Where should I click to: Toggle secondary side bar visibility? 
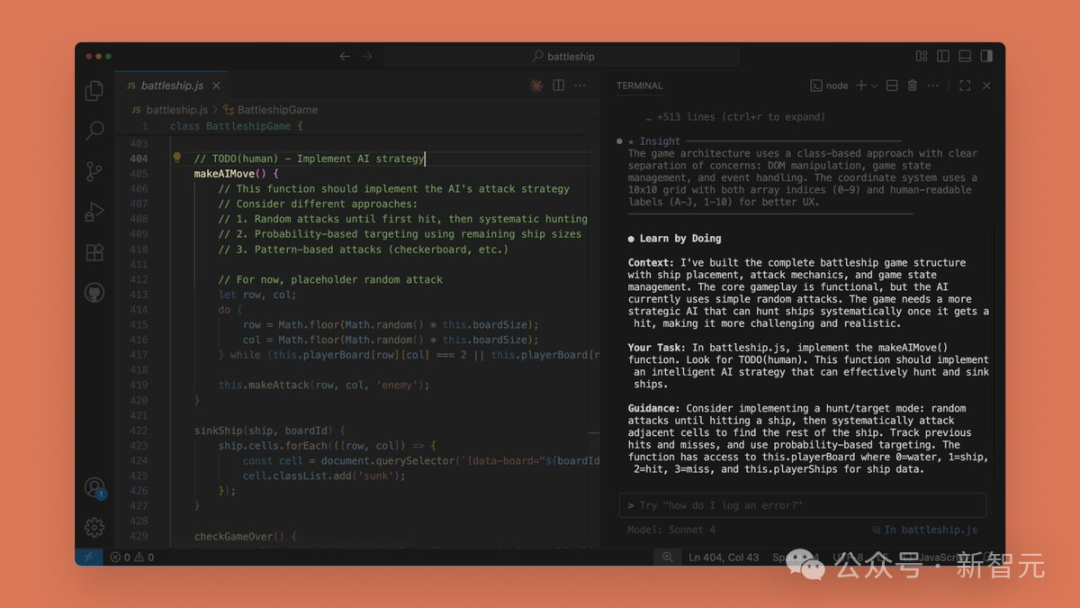coord(987,56)
